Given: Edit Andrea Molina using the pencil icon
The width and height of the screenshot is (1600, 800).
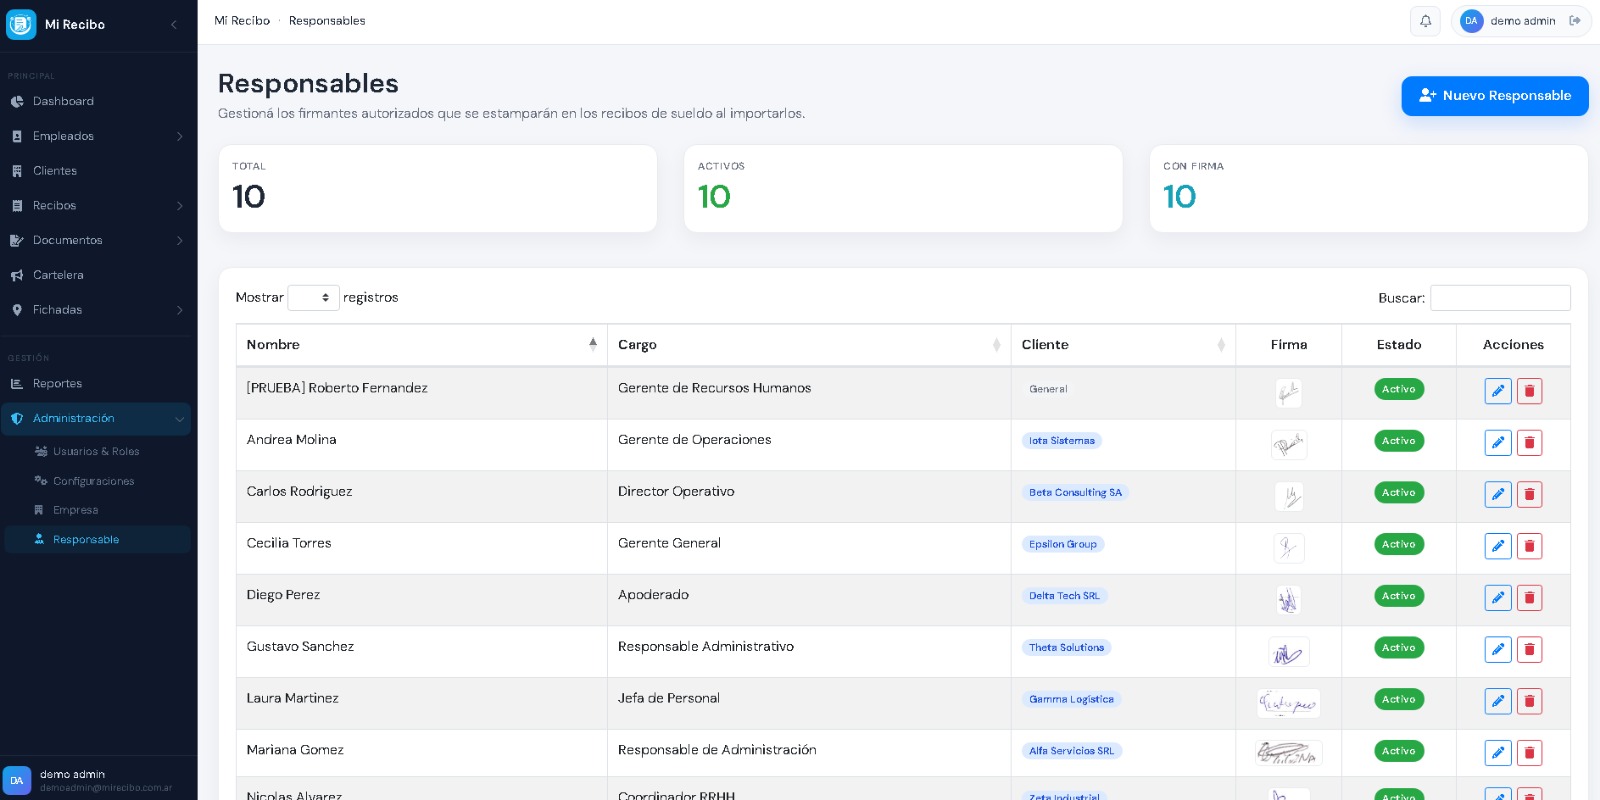Looking at the screenshot, I should (x=1497, y=442).
